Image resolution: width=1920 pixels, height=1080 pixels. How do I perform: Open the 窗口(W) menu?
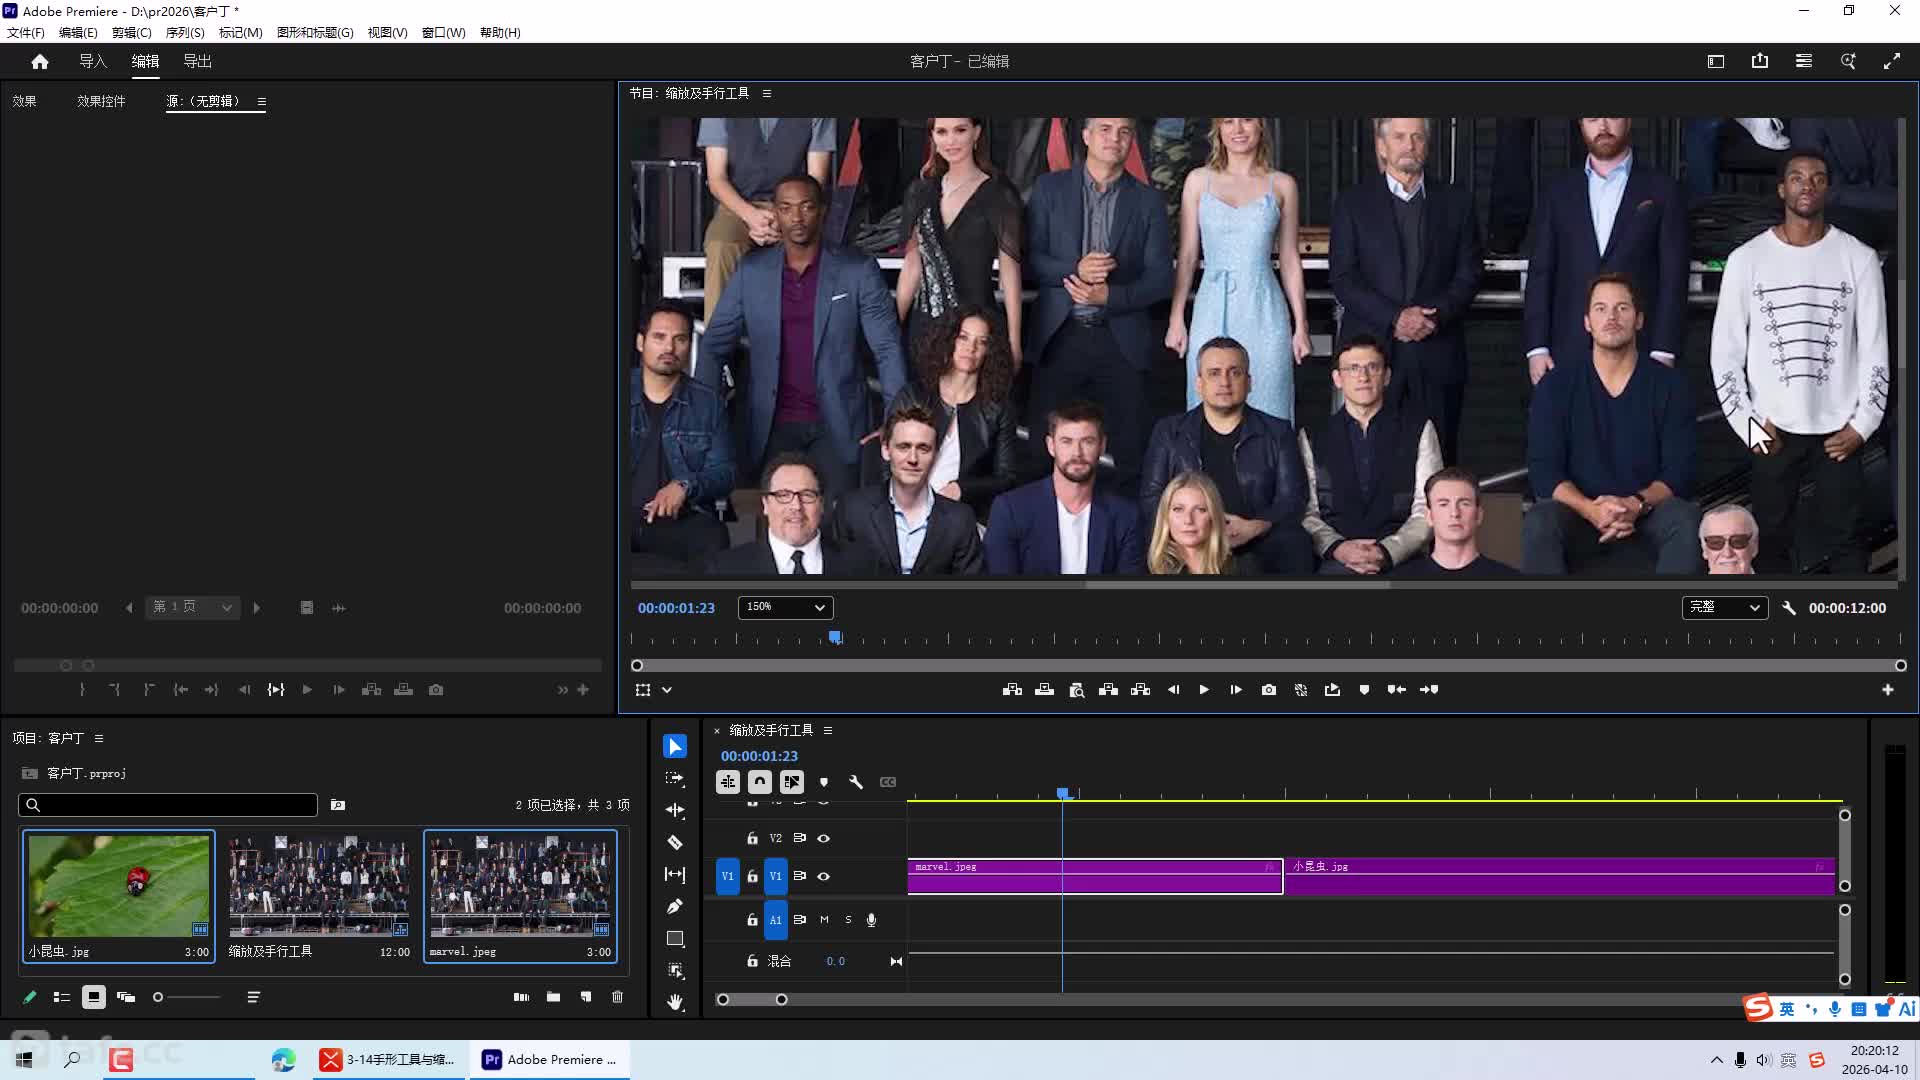coord(443,32)
